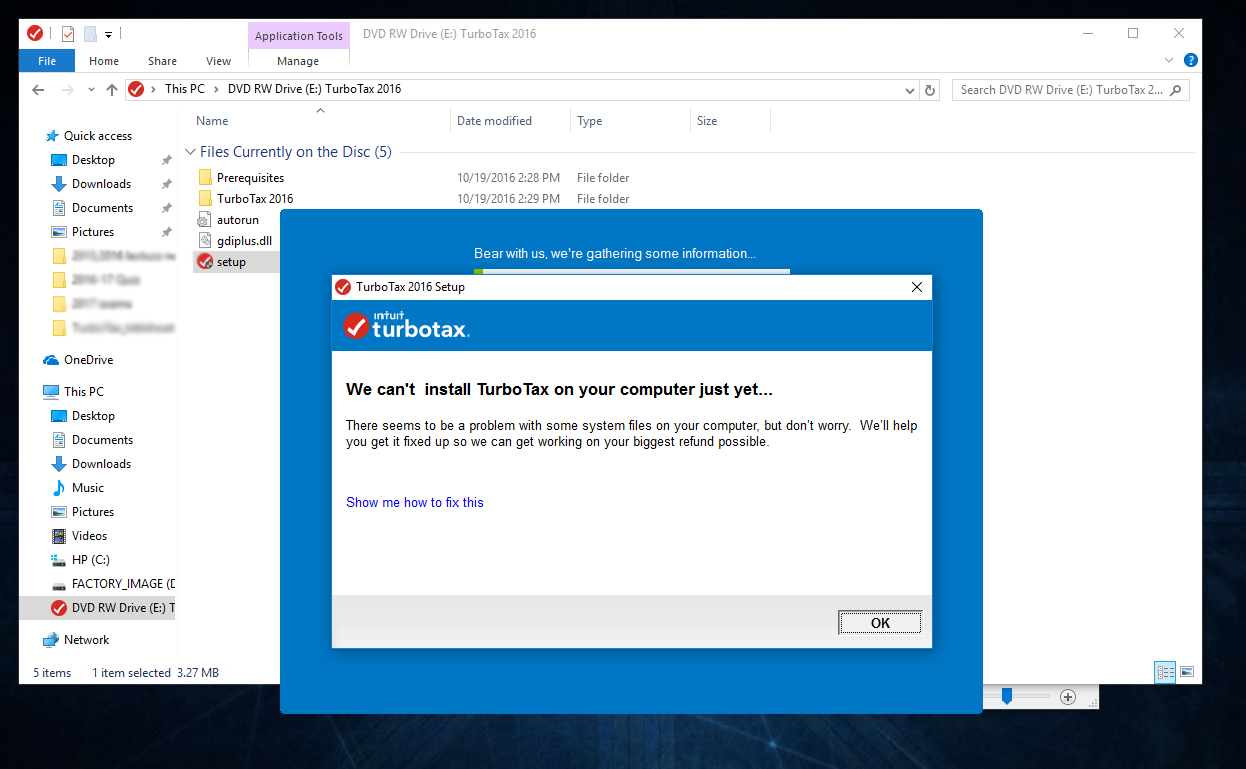Open Documents under This PC
Screen dimensions: 1246x769
[102, 440]
